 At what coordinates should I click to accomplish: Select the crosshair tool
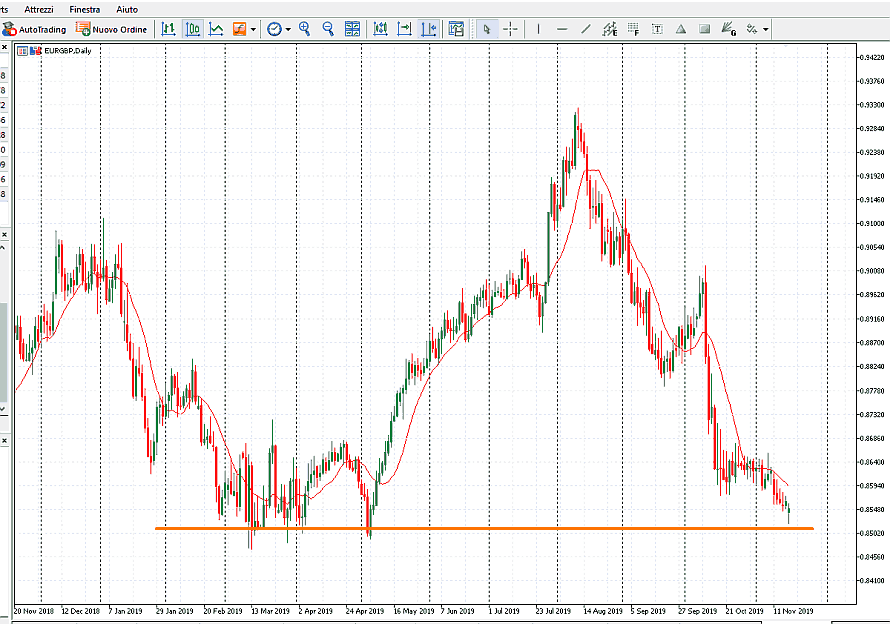tap(511, 29)
